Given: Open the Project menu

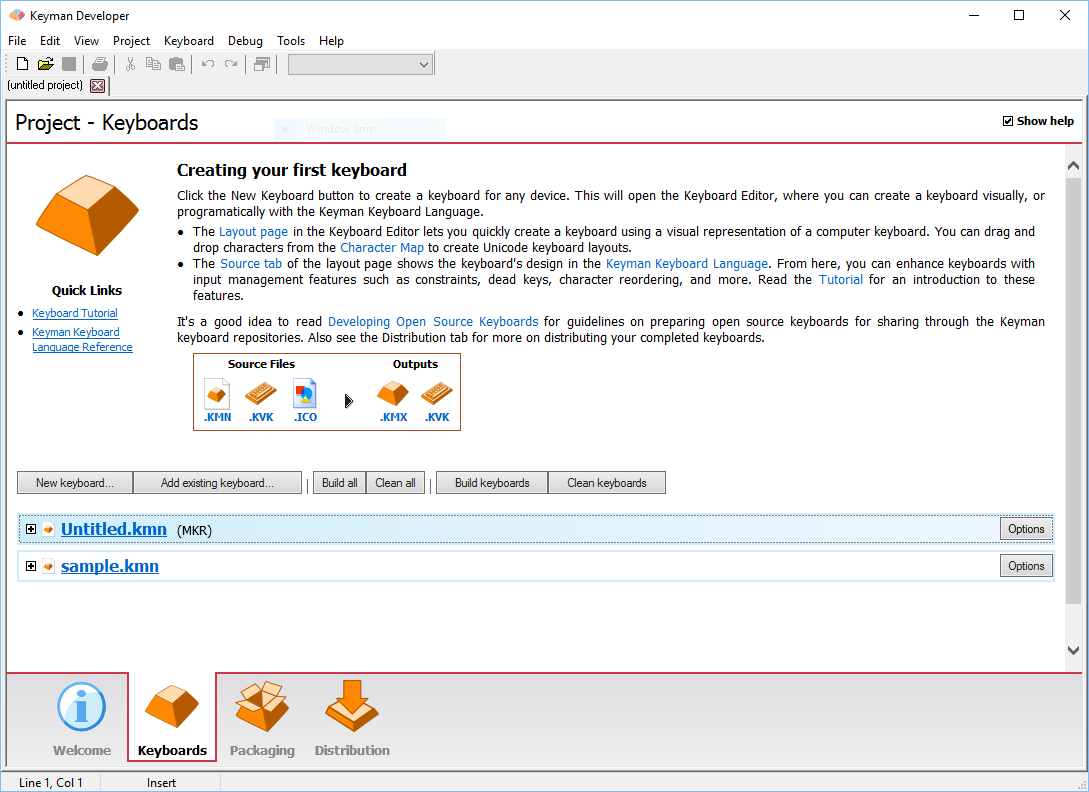Looking at the screenshot, I should pyautogui.click(x=131, y=41).
